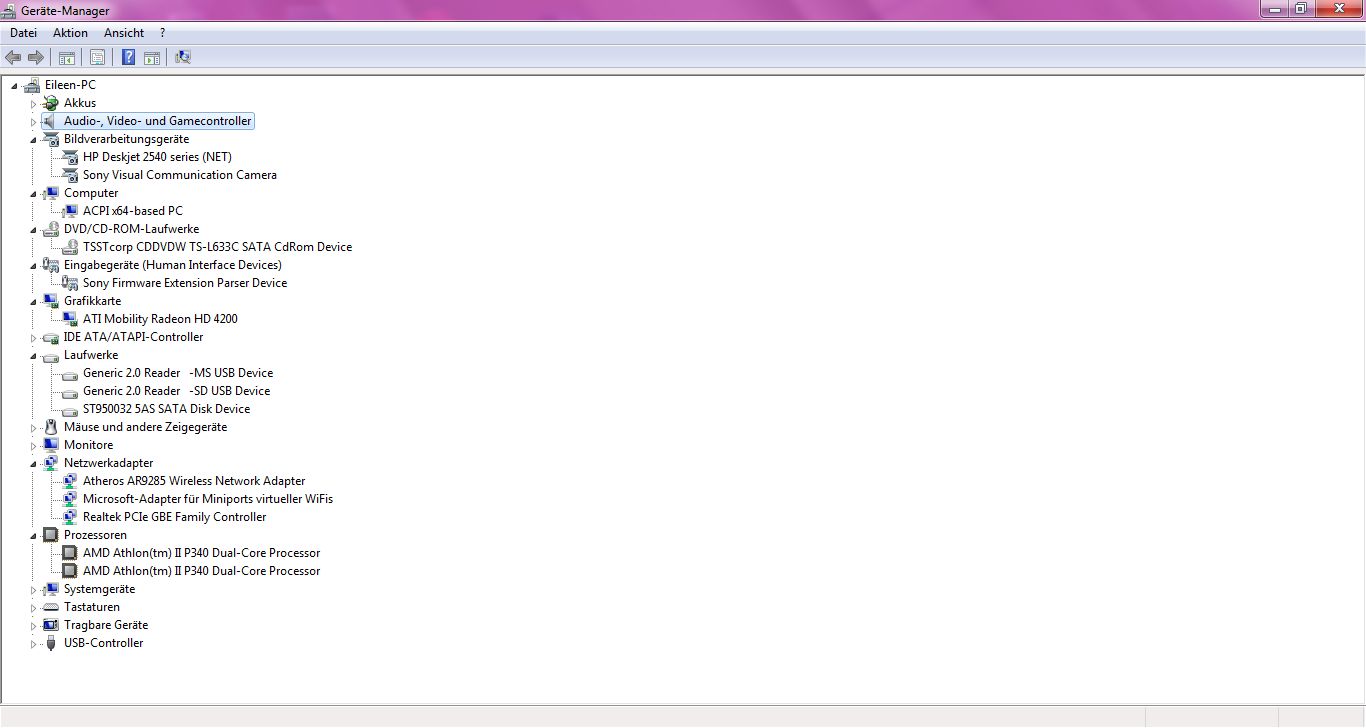
Task: Click the Sony Visual Communication Camera icon
Action: click(x=70, y=175)
